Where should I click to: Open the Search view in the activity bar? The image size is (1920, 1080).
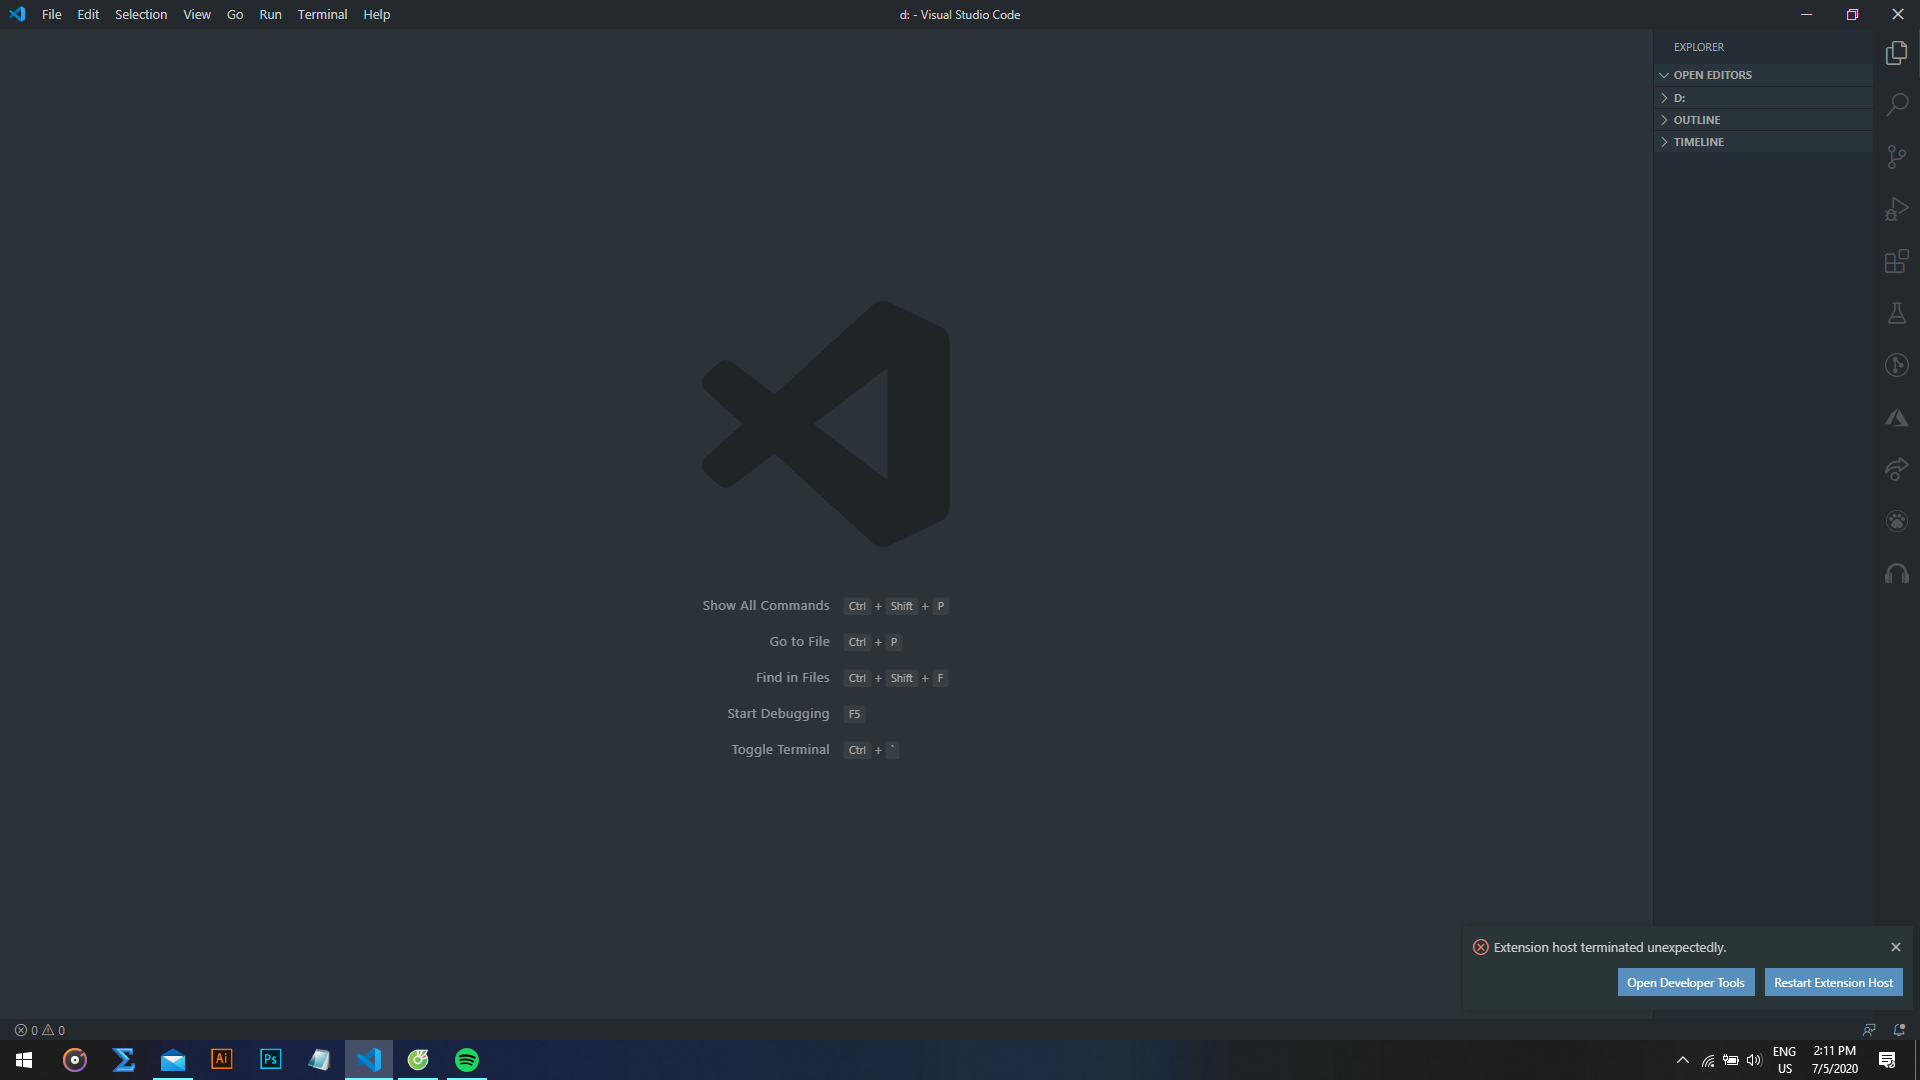(1896, 104)
